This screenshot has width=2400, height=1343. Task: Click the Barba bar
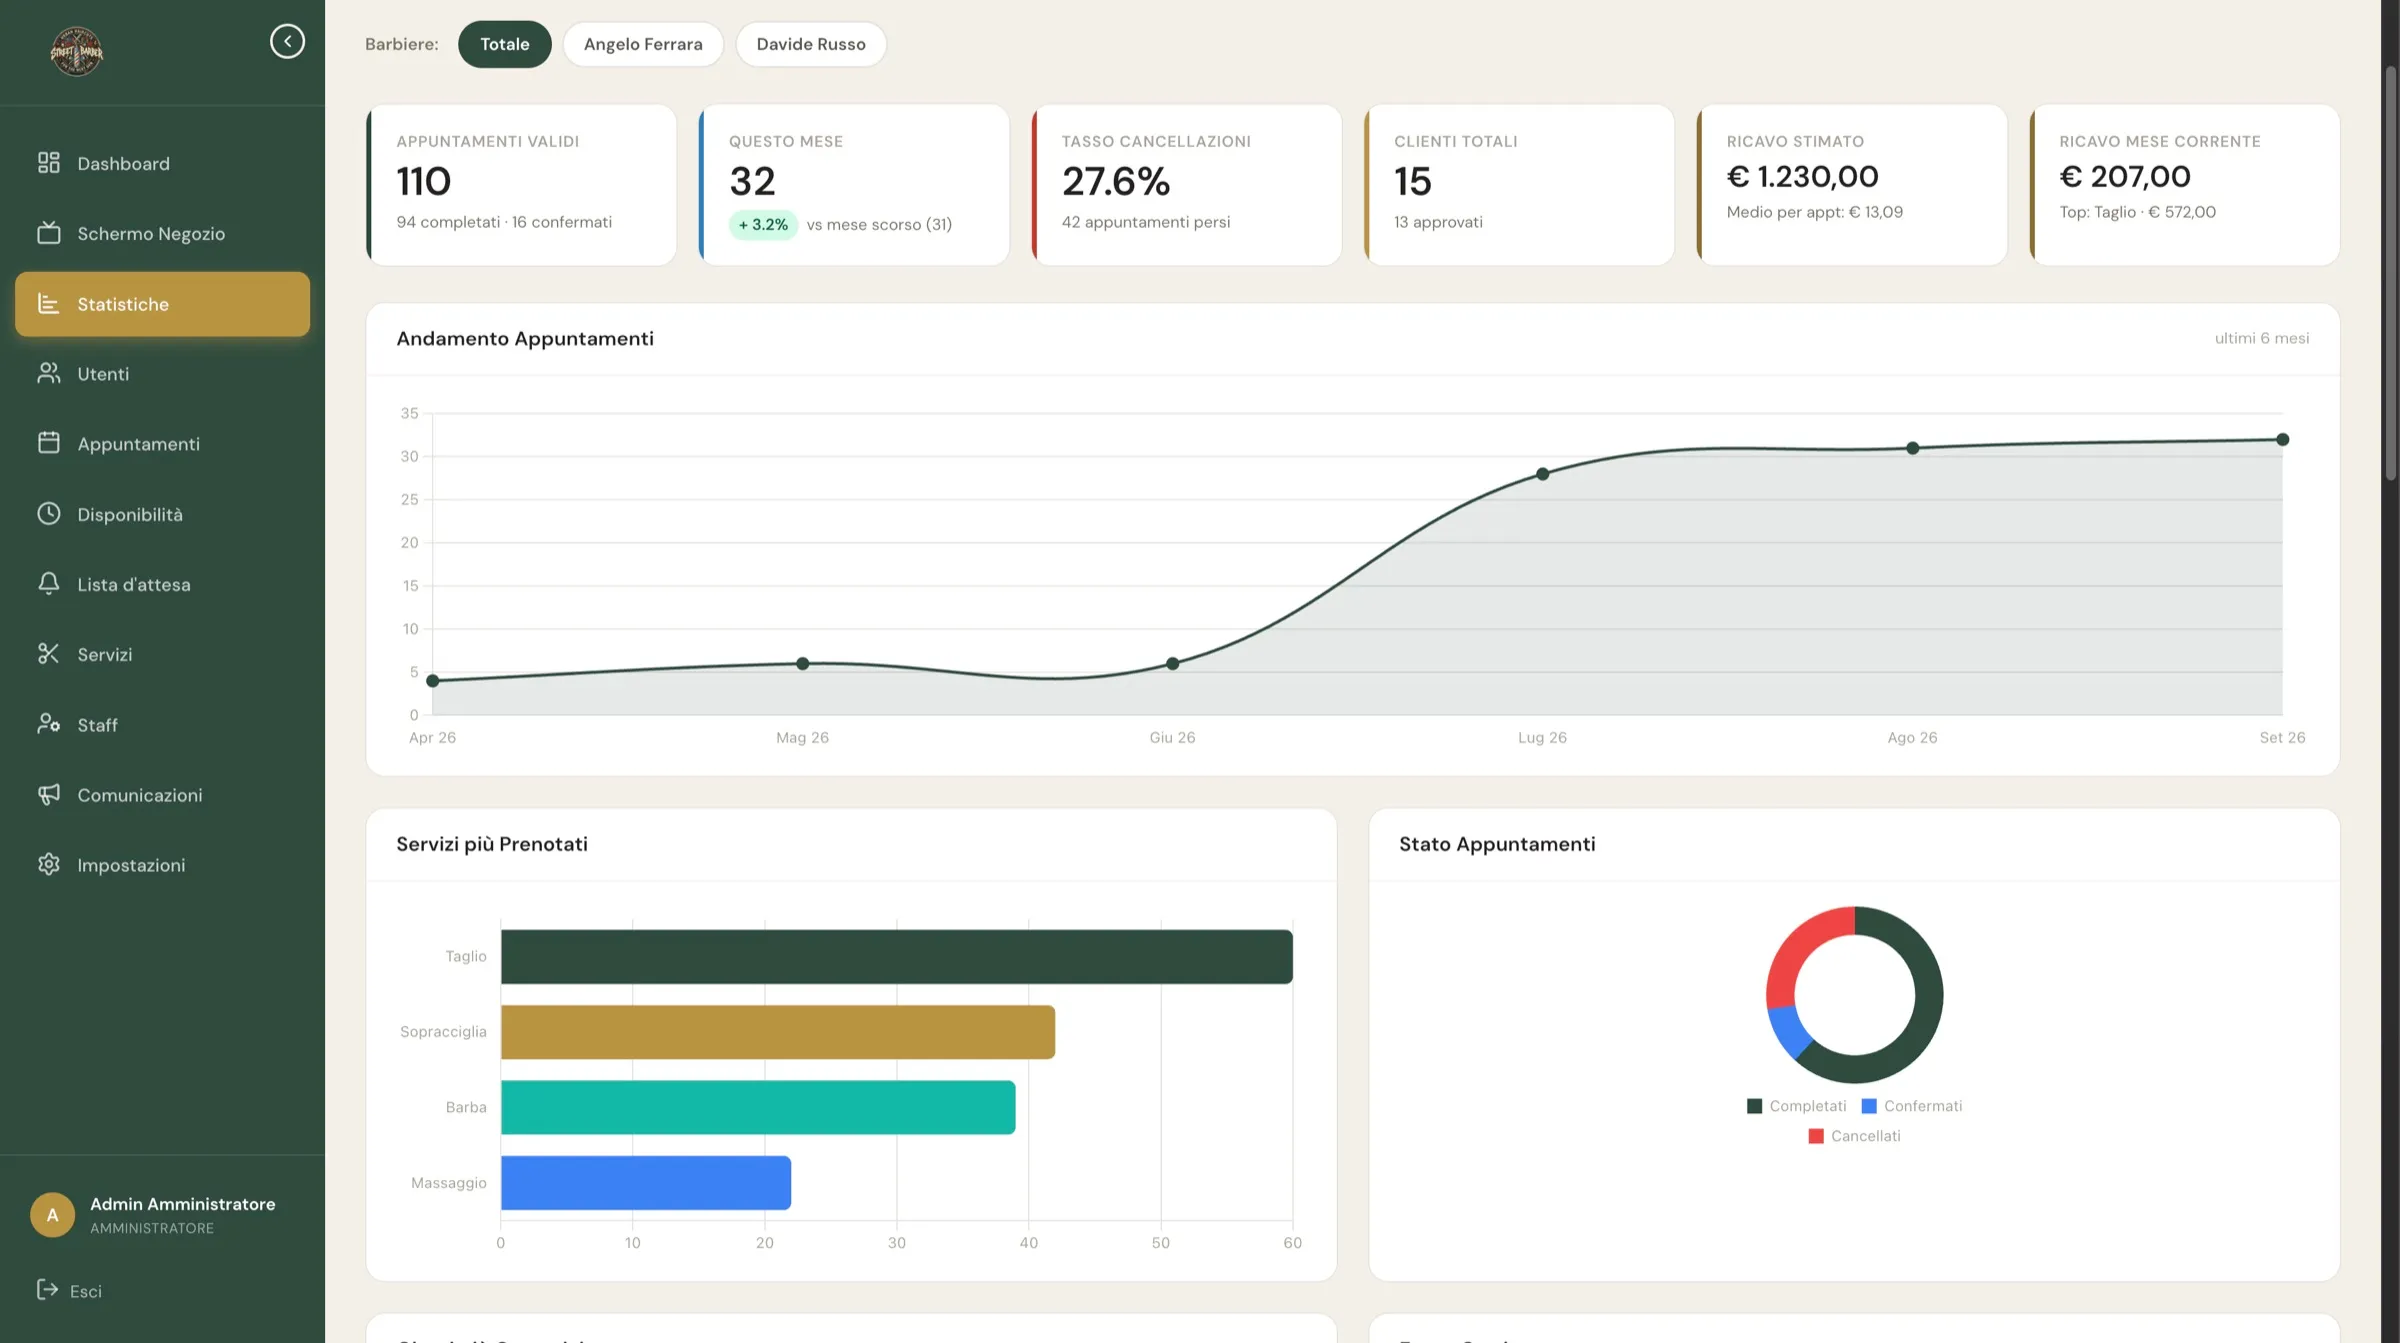[x=758, y=1107]
